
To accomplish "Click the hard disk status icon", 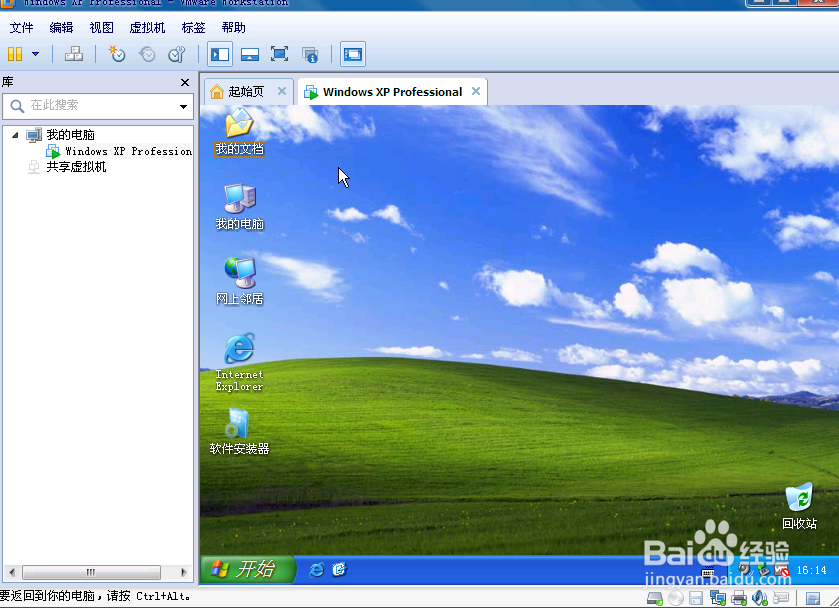I will 655,598.
